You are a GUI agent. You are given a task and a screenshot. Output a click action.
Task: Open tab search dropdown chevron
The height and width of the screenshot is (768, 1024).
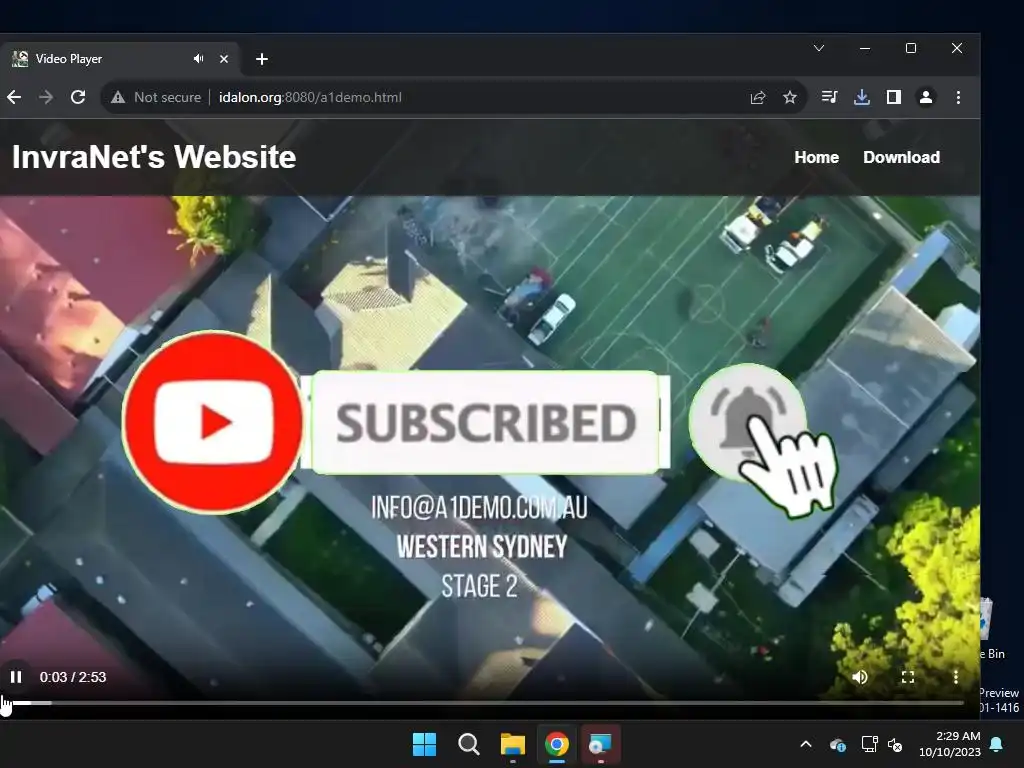point(819,48)
